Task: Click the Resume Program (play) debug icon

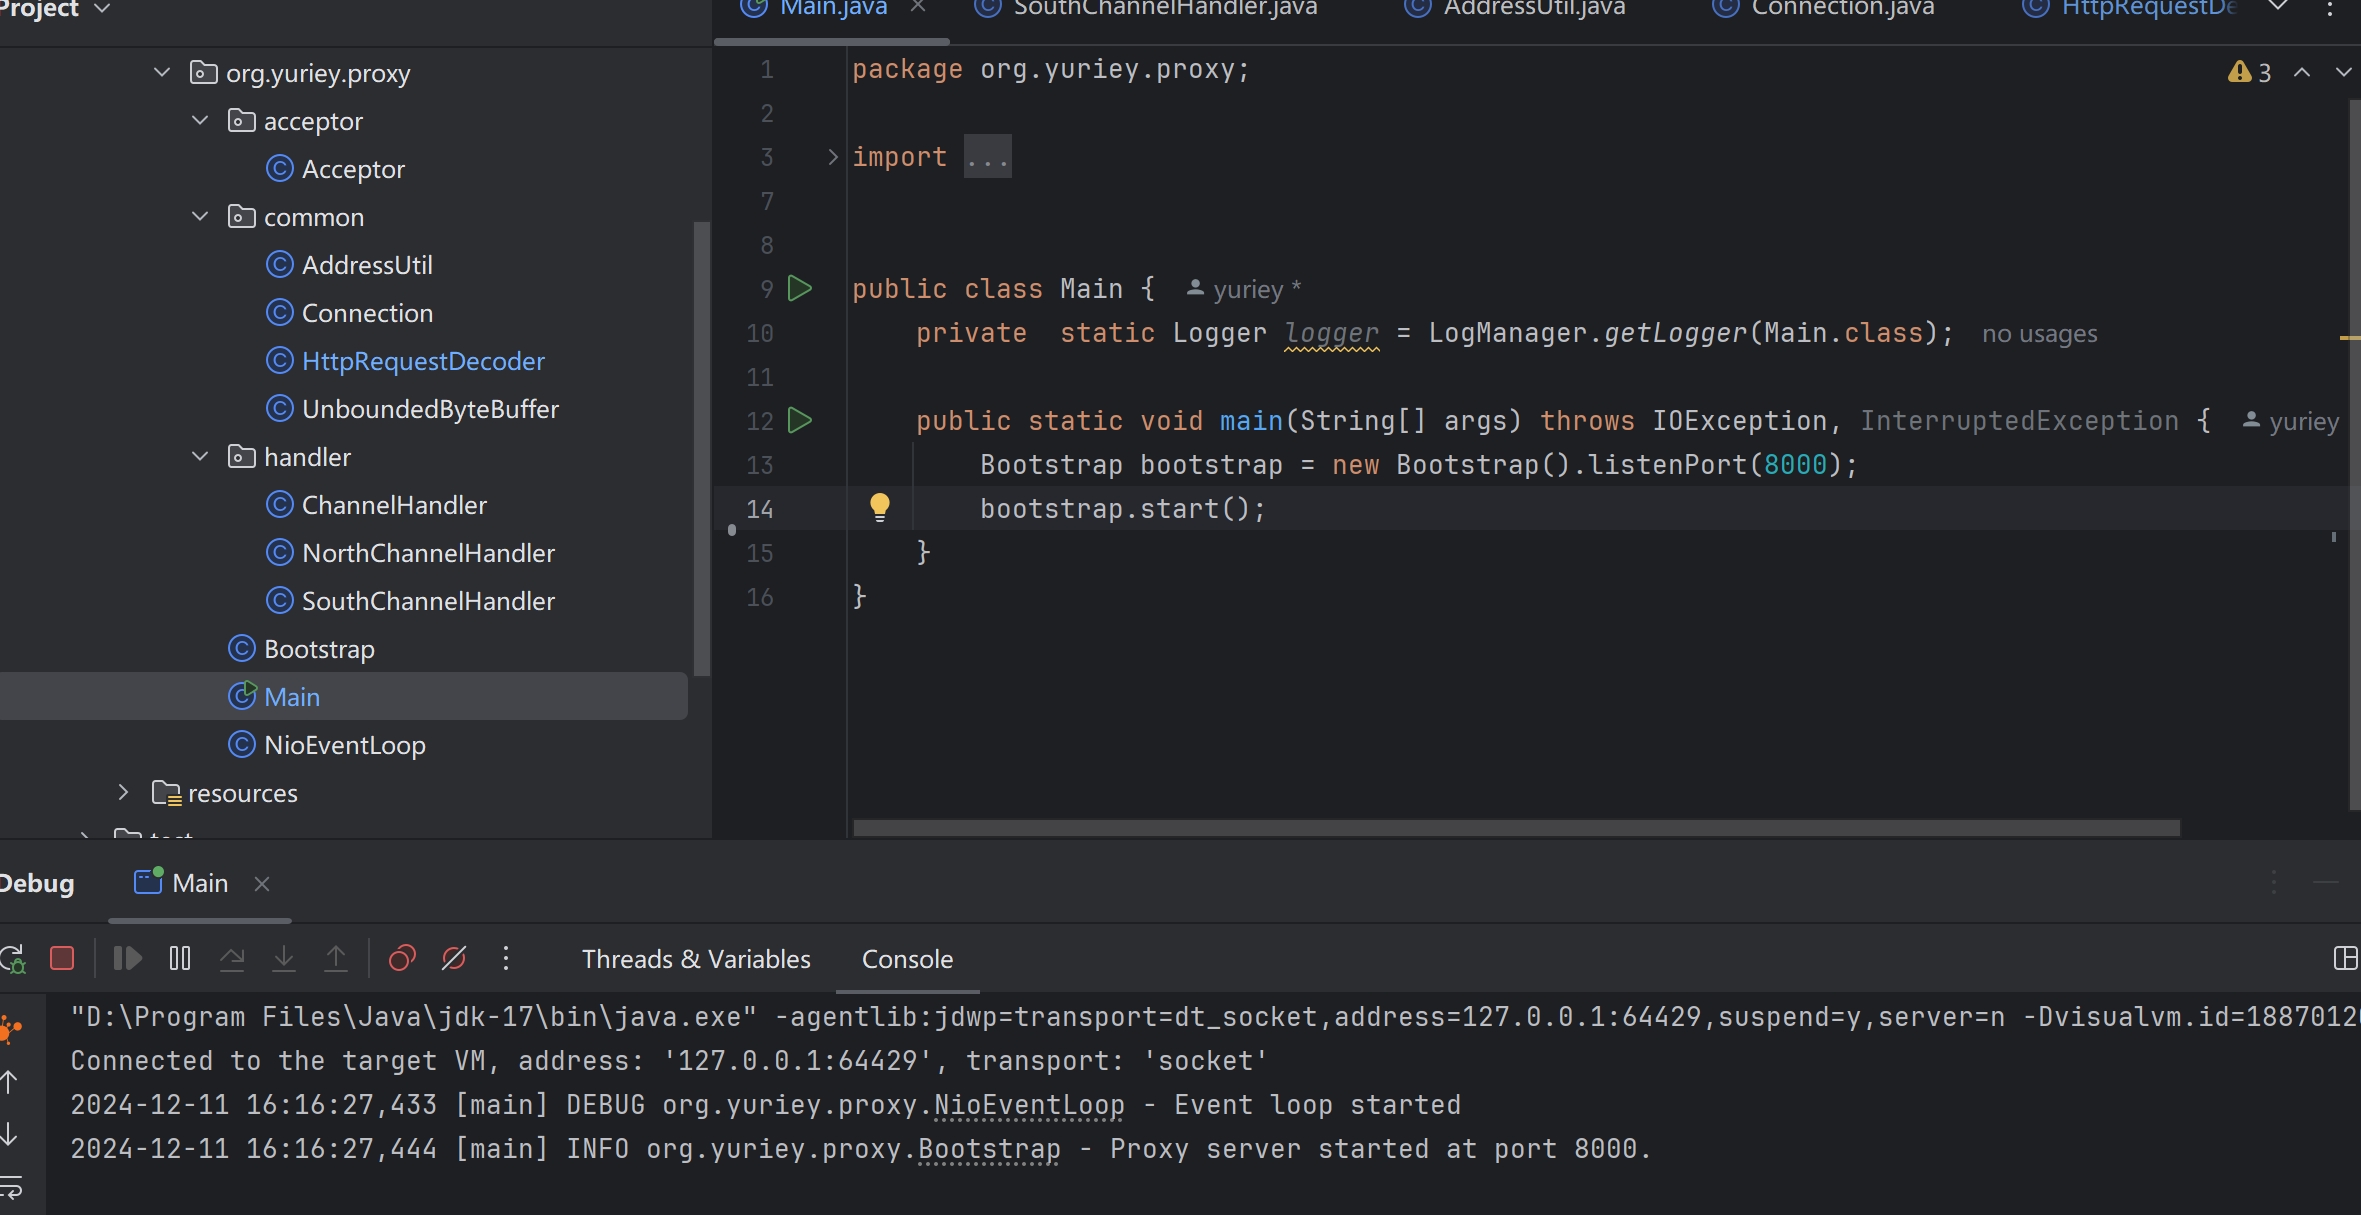Action: (x=127, y=958)
